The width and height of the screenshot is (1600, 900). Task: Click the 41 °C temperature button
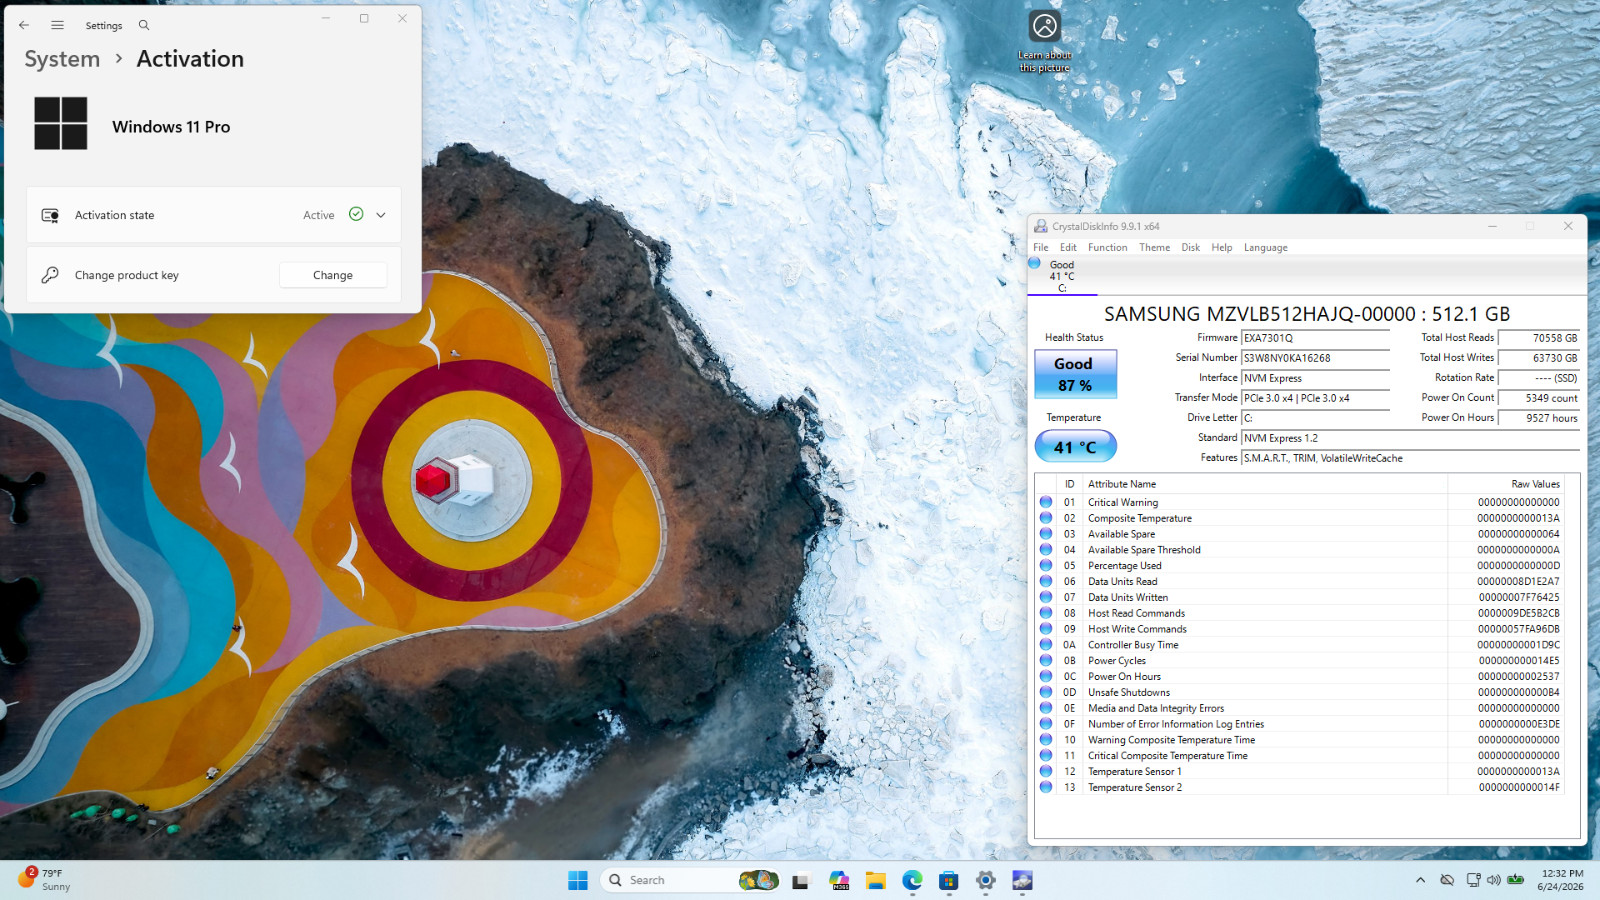(1075, 447)
